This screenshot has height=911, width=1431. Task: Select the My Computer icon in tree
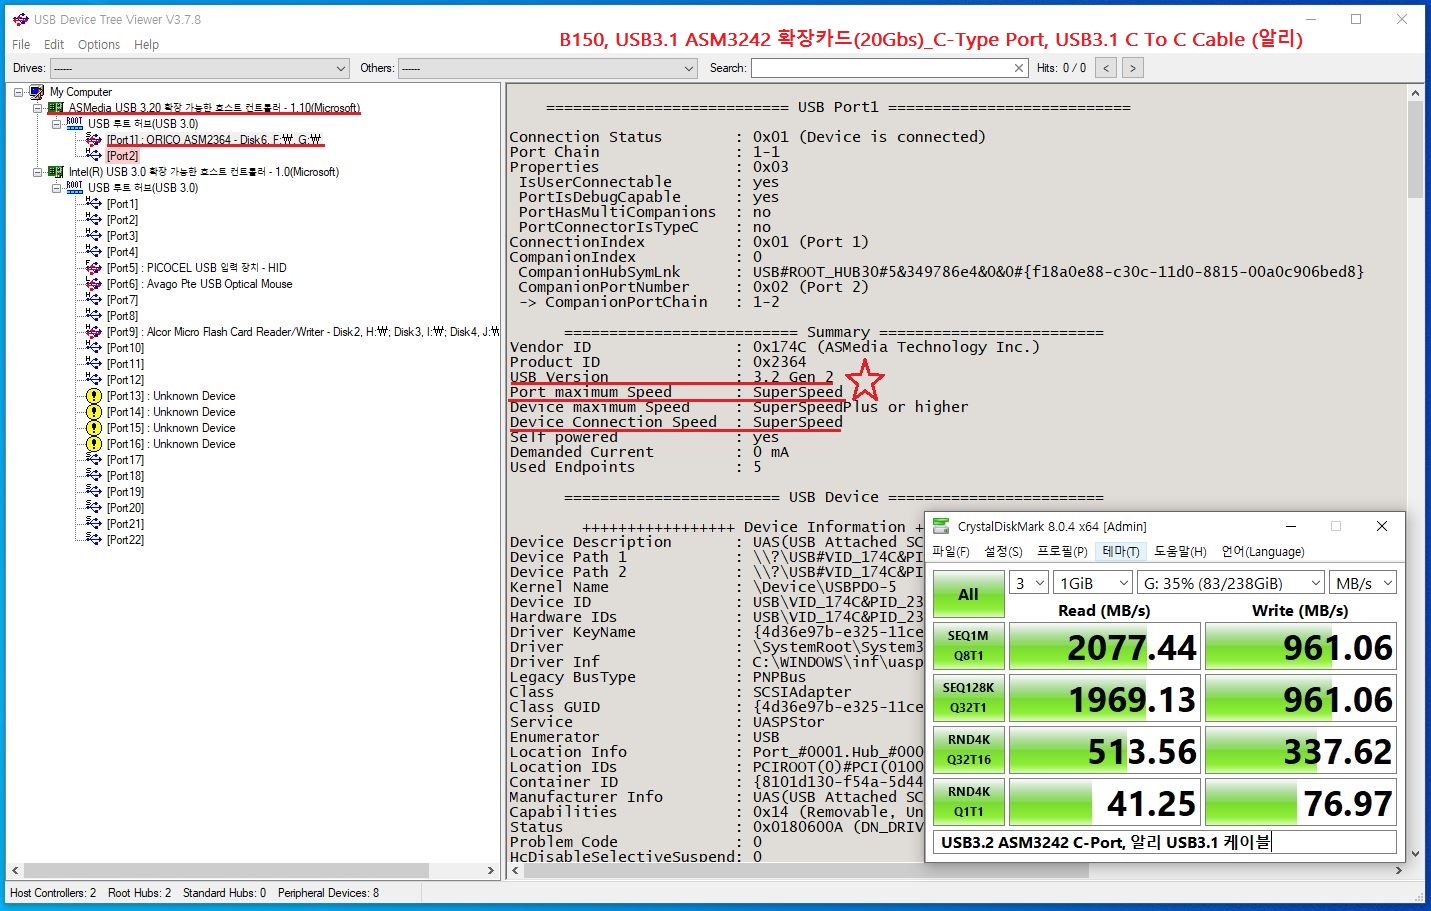[37, 92]
